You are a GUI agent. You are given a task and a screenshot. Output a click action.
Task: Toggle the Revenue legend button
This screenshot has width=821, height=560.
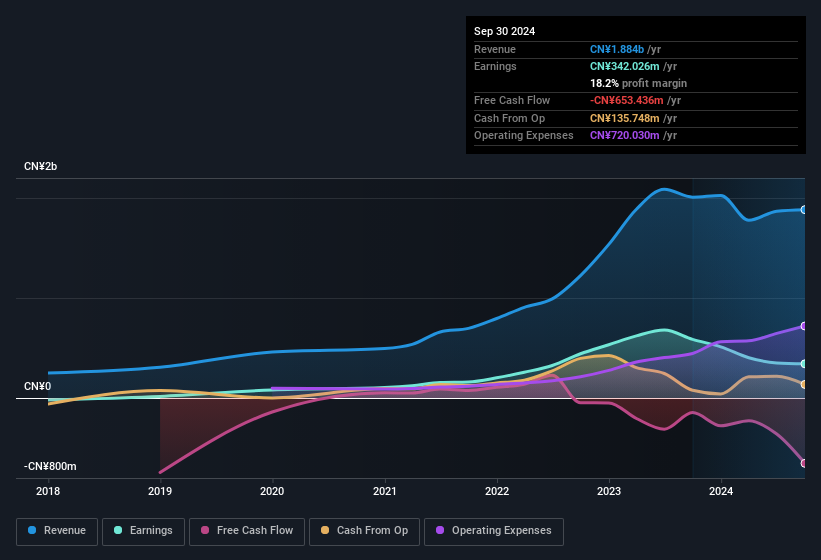(57, 531)
